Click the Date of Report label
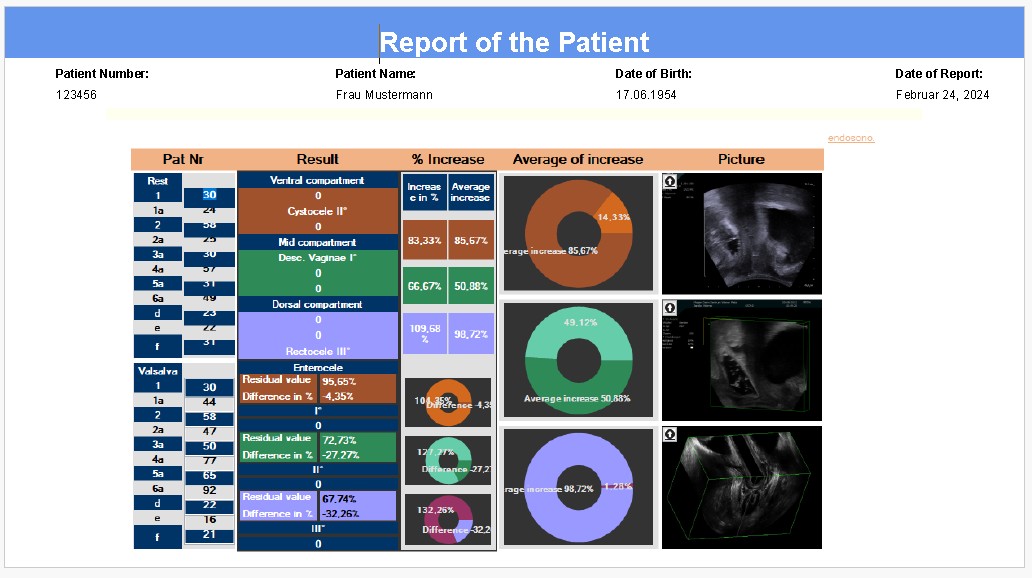The image size is (1032, 578). pos(939,74)
